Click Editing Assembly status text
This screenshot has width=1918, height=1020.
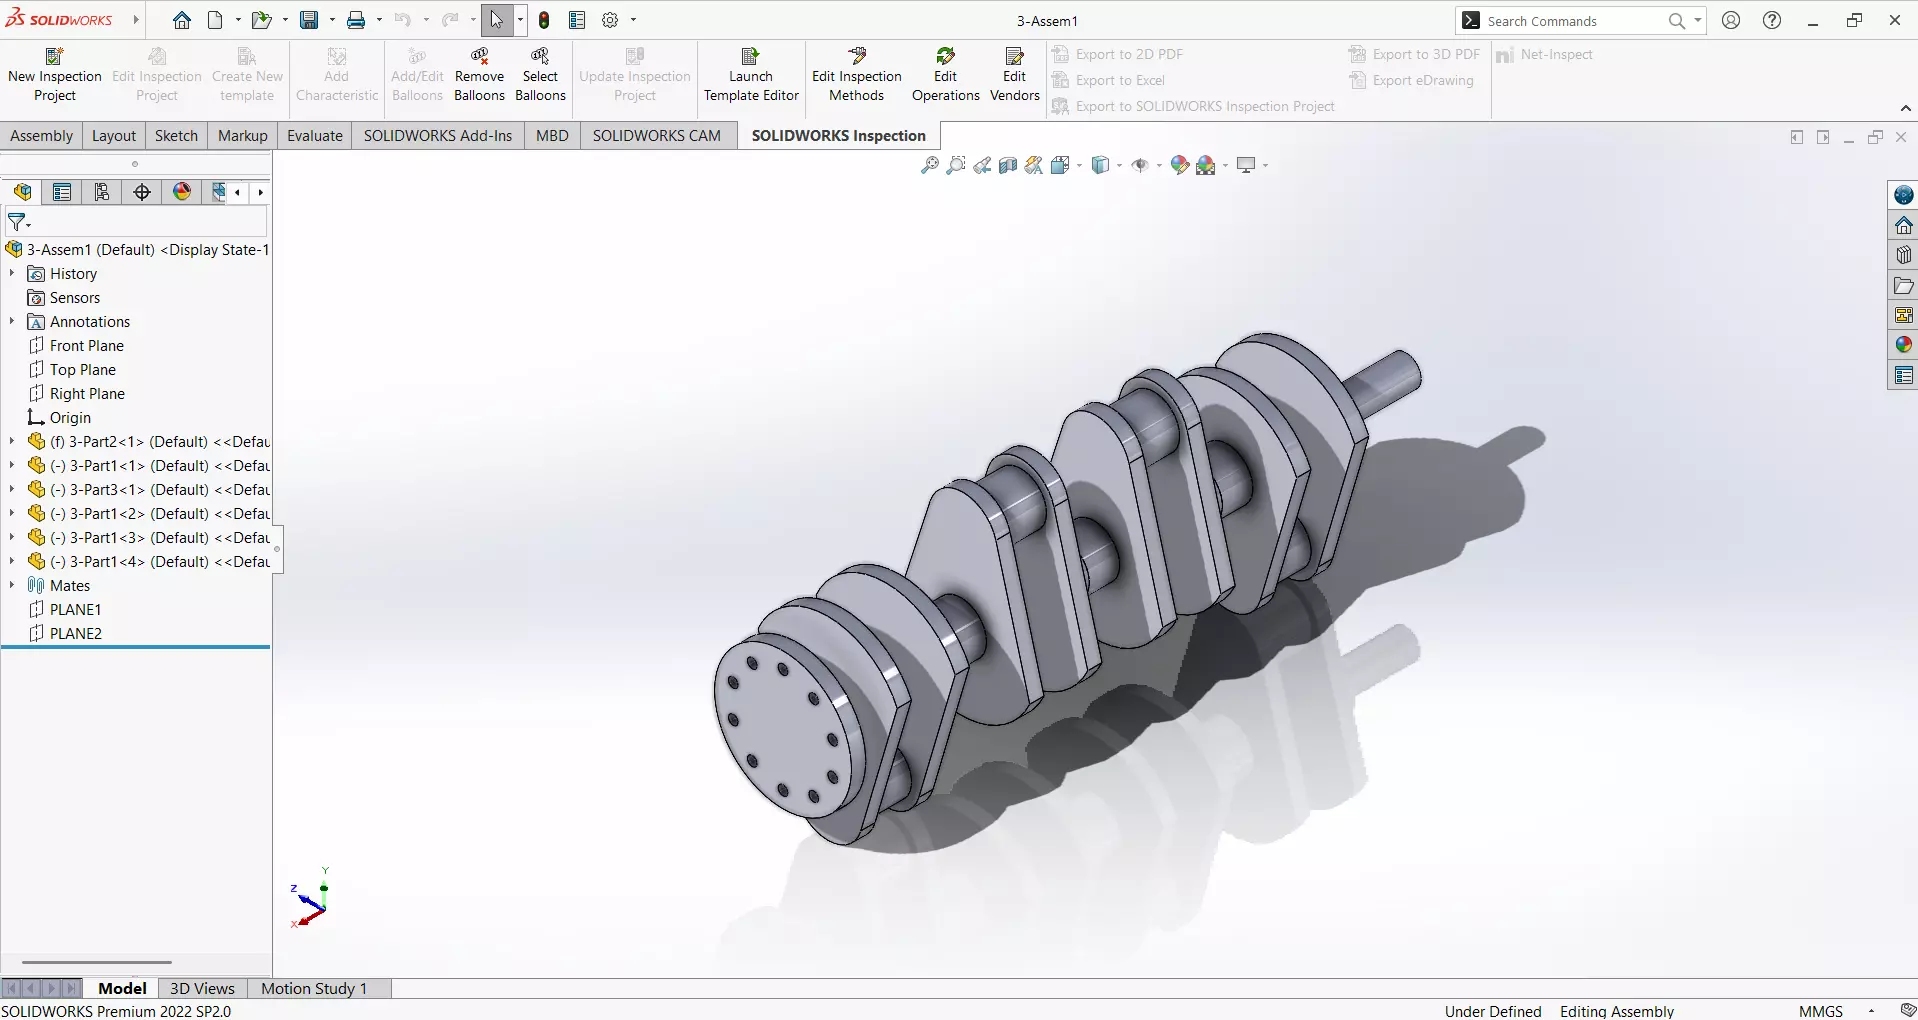(1617, 1011)
